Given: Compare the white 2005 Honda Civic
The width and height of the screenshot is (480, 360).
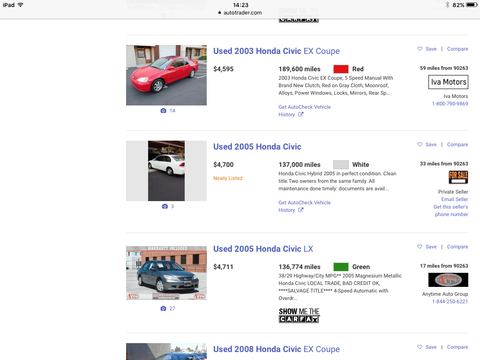Looking at the screenshot, I should pos(457,145).
